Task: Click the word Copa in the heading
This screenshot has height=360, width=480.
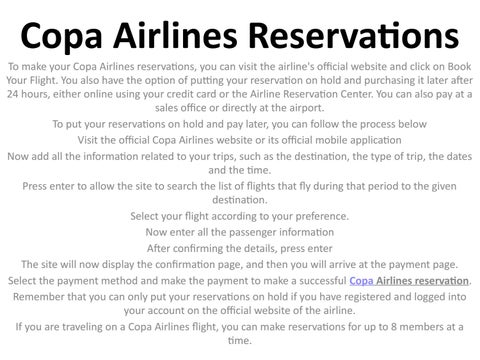Action: click(x=61, y=35)
